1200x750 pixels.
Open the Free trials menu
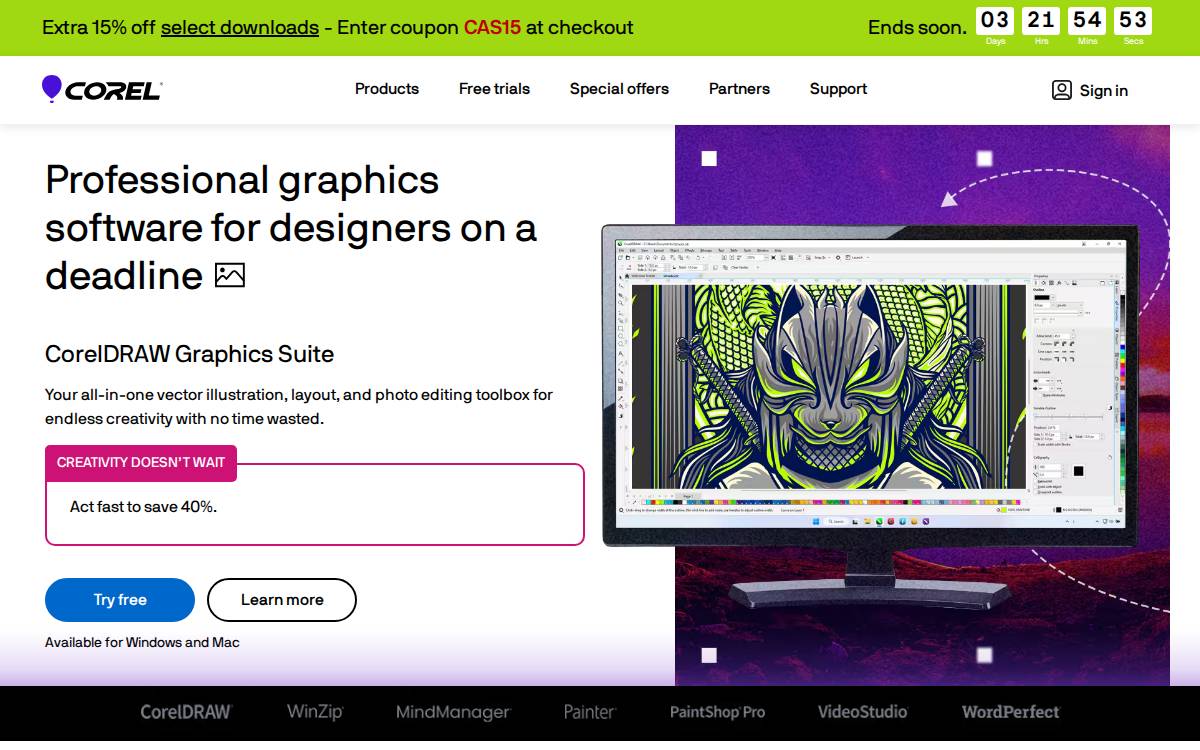coord(494,89)
